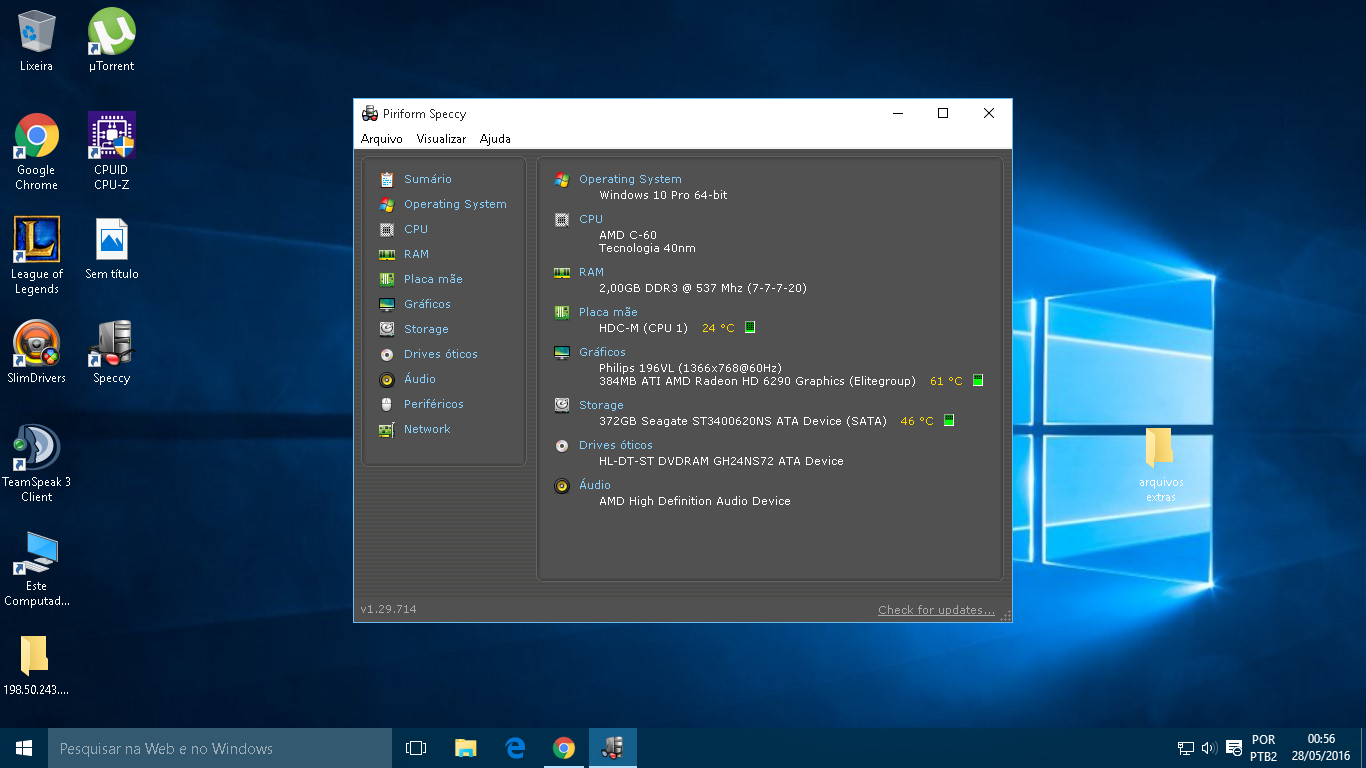Click the 'AMD High Definition Audio Device' text
Image resolution: width=1366 pixels, height=768 pixels.
695,501
